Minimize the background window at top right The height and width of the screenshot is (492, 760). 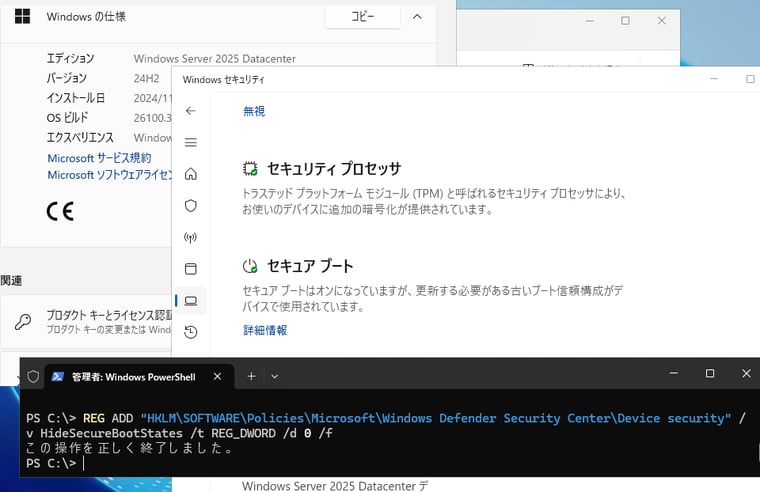click(x=590, y=20)
